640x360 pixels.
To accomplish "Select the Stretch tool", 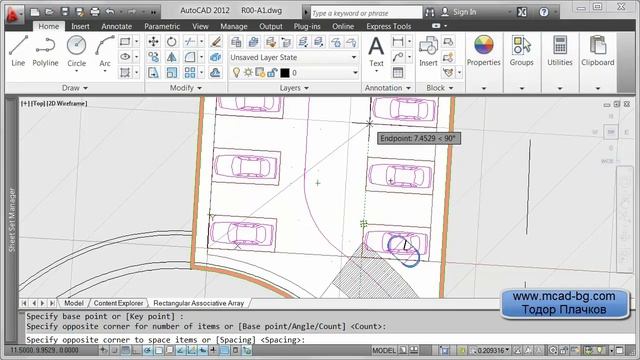I will click(x=153, y=73).
